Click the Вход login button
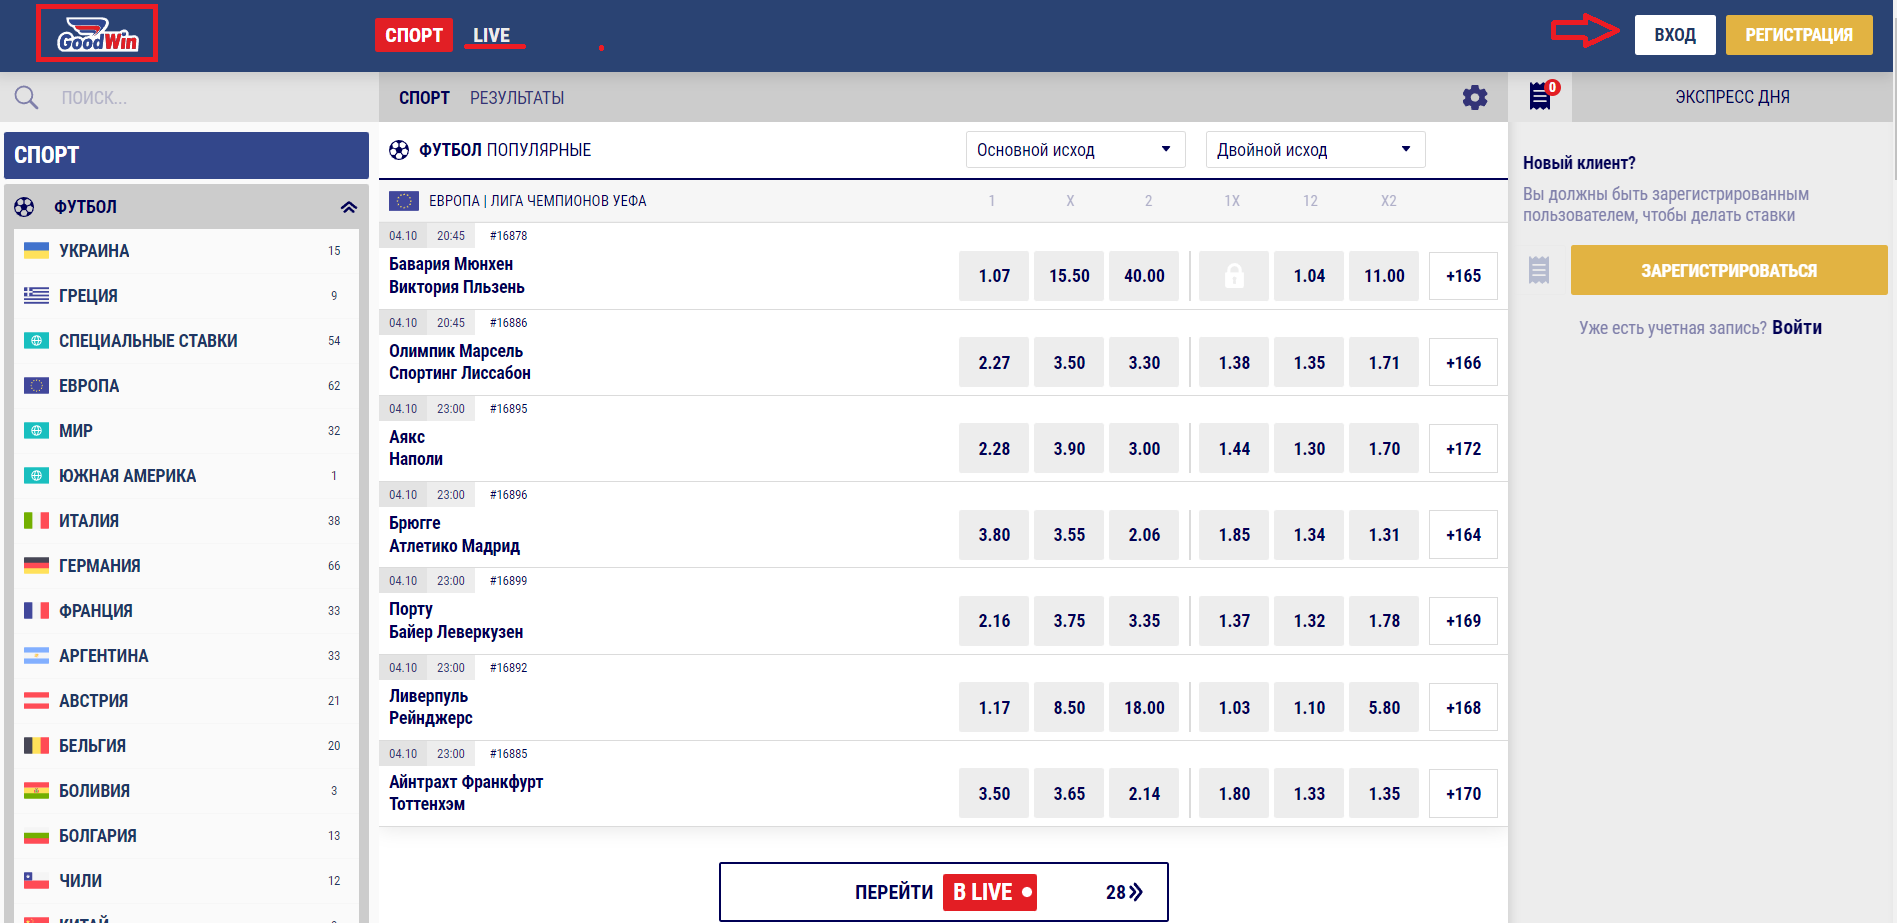1897x923 pixels. coord(1675,35)
